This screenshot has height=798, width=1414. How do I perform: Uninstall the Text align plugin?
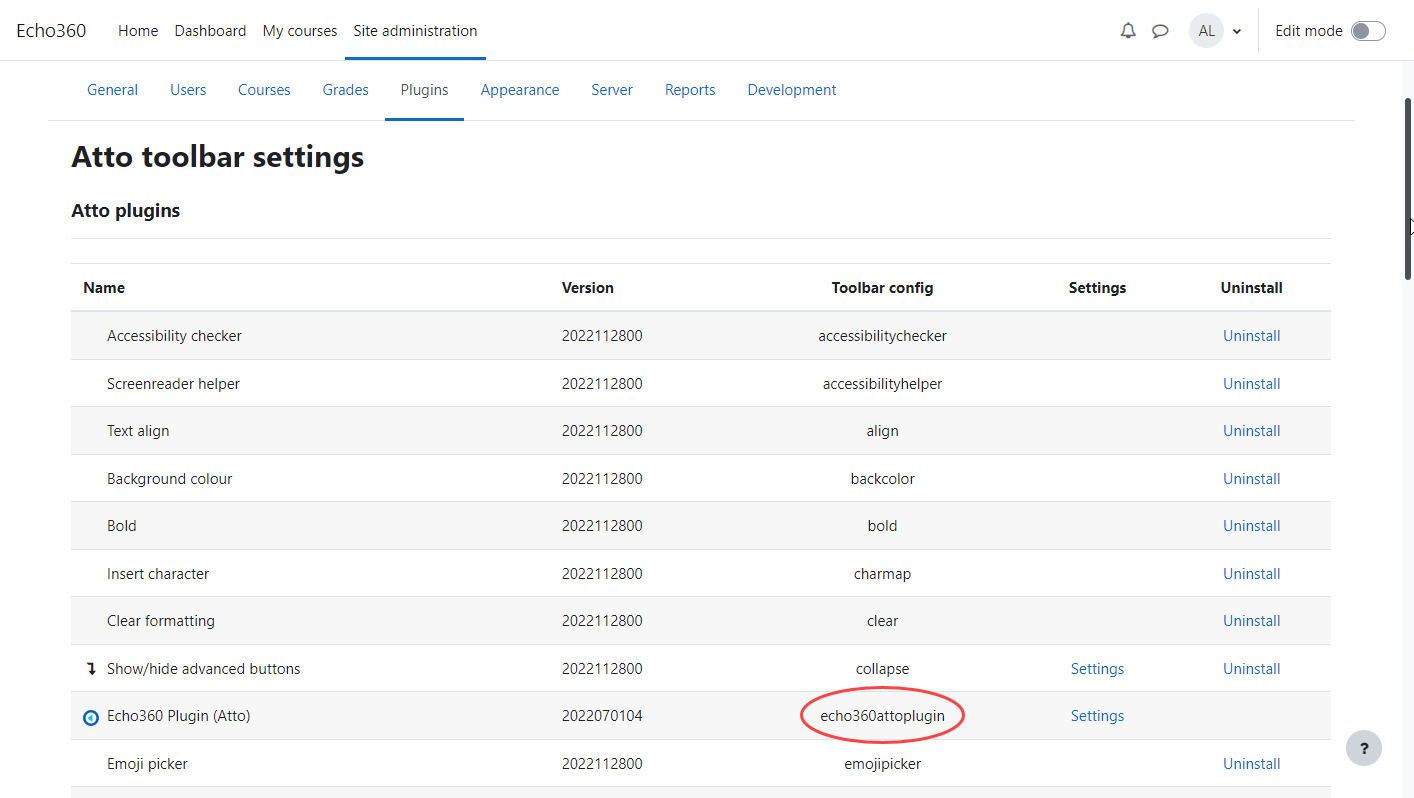tap(1252, 431)
